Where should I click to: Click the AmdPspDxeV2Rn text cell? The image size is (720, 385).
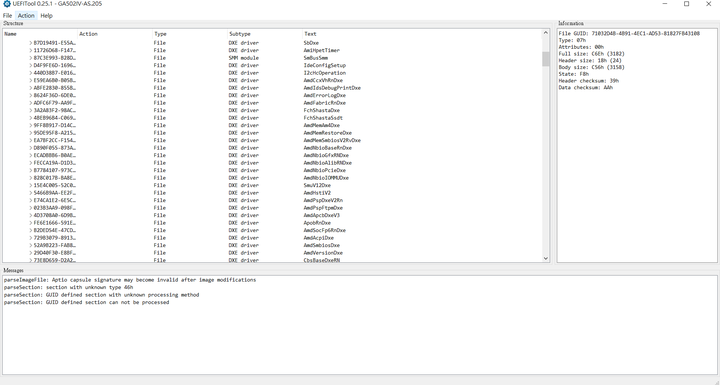click(x=323, y=200)
